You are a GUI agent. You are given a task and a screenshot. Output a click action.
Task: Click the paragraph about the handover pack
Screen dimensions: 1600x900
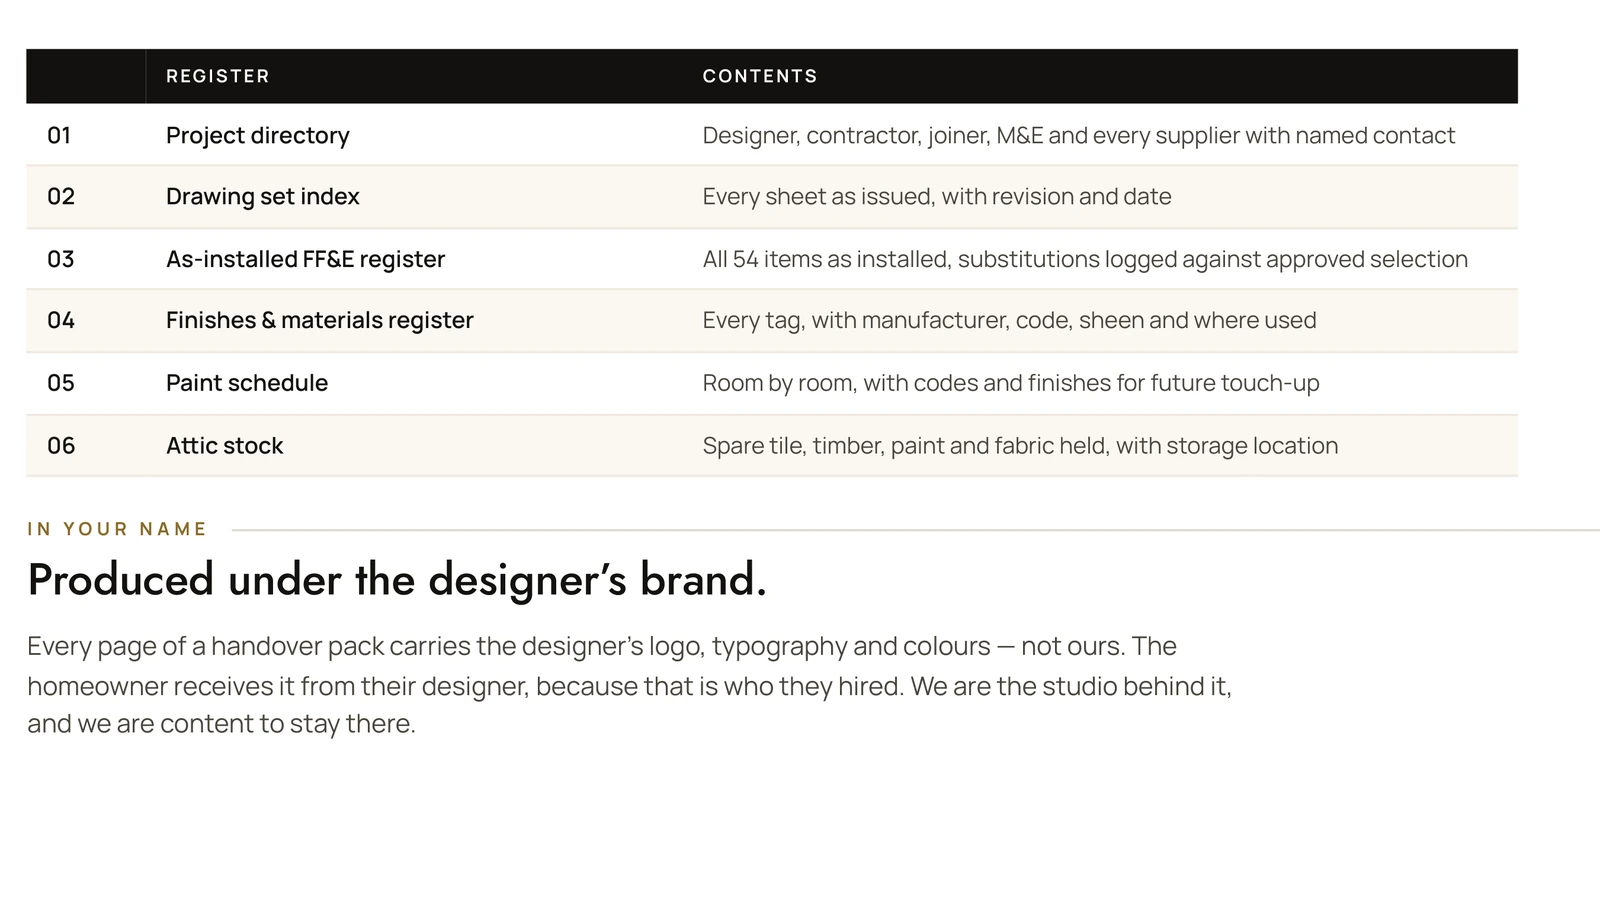pyautogui.click(x=629, y=685)
